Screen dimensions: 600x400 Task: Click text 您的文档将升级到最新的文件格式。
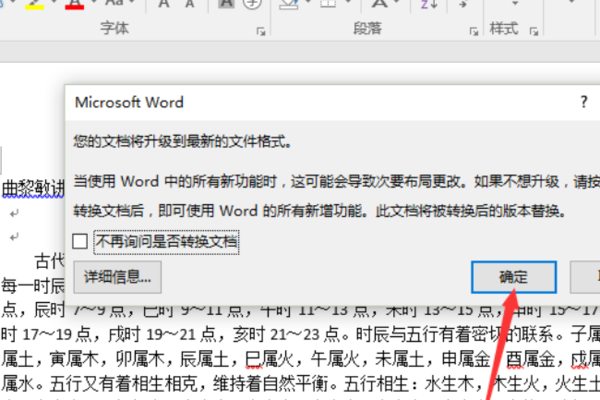click(x=183, y=142)
